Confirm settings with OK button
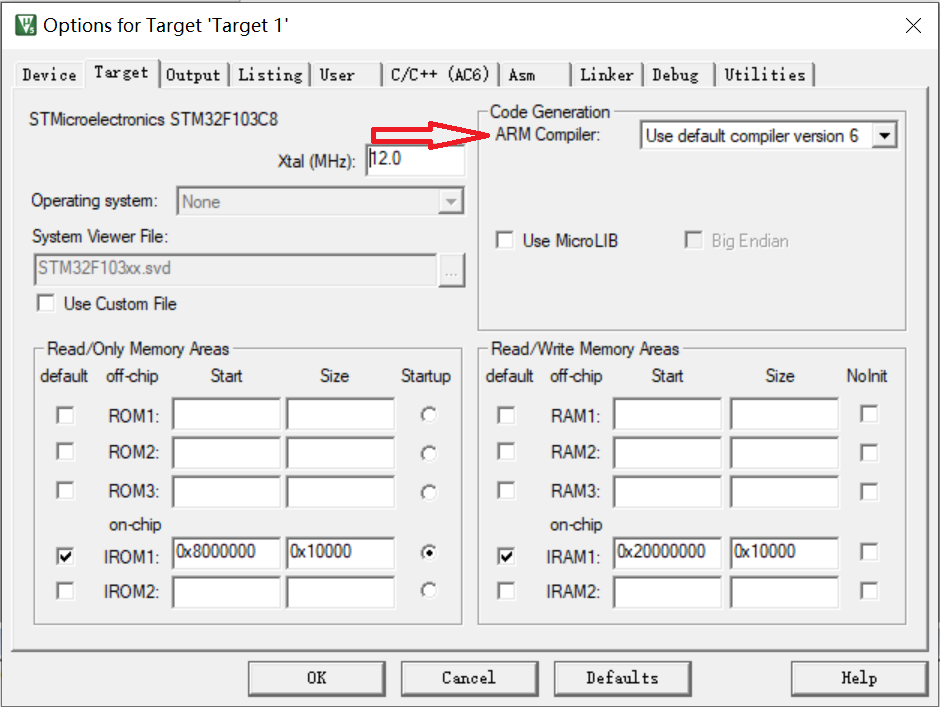This screenshot has width=940, height=707. (x=317, y=678)
